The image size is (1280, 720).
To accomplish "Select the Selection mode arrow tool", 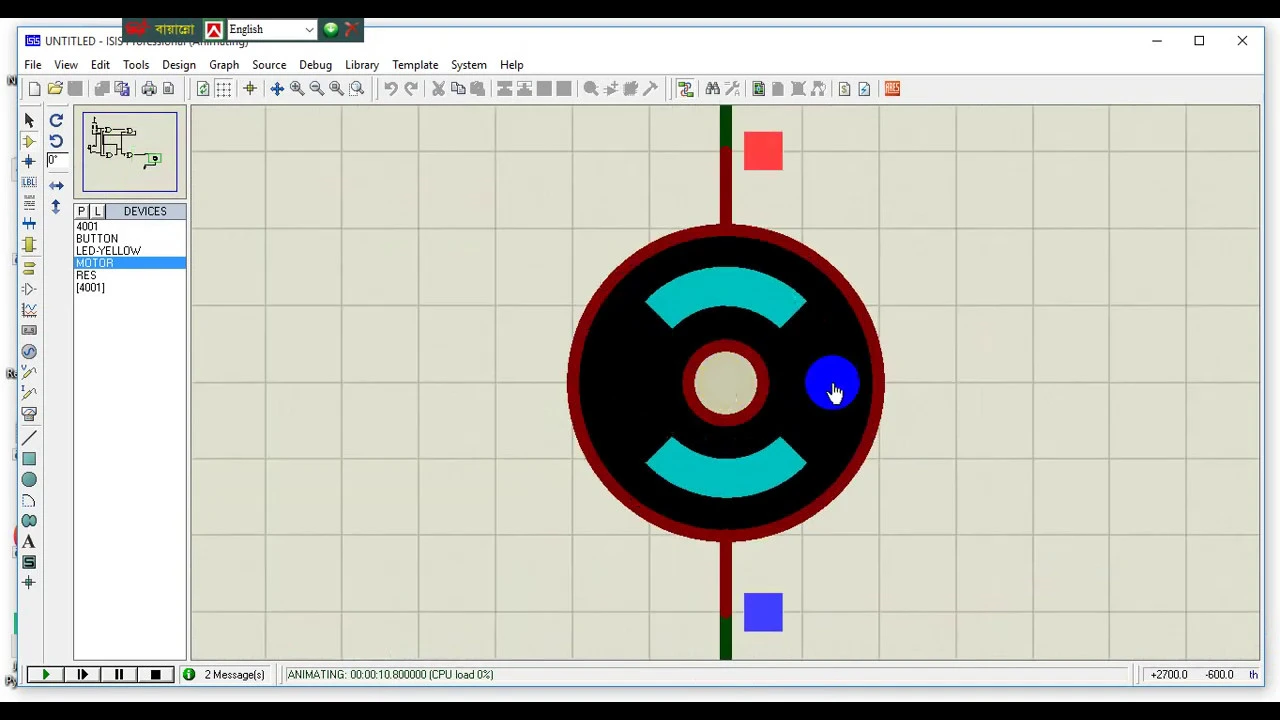I will point(29,120).
